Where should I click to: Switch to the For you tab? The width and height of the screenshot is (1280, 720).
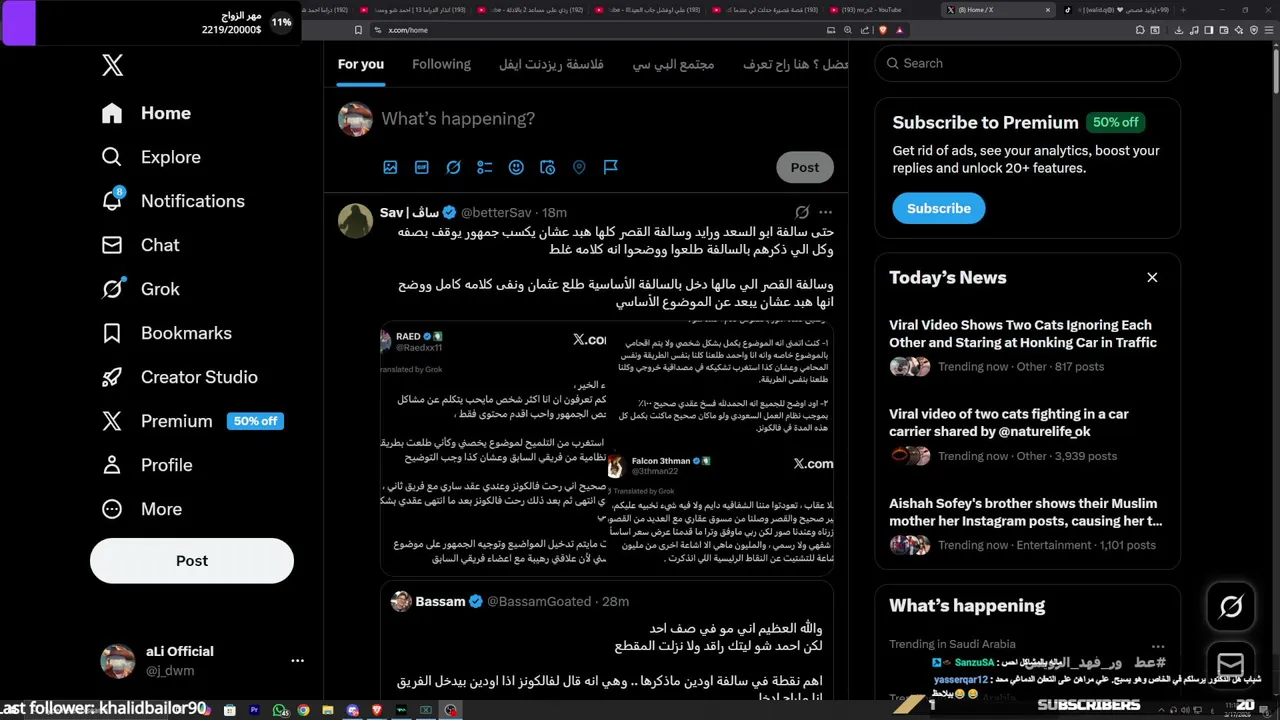coord(361,64)
